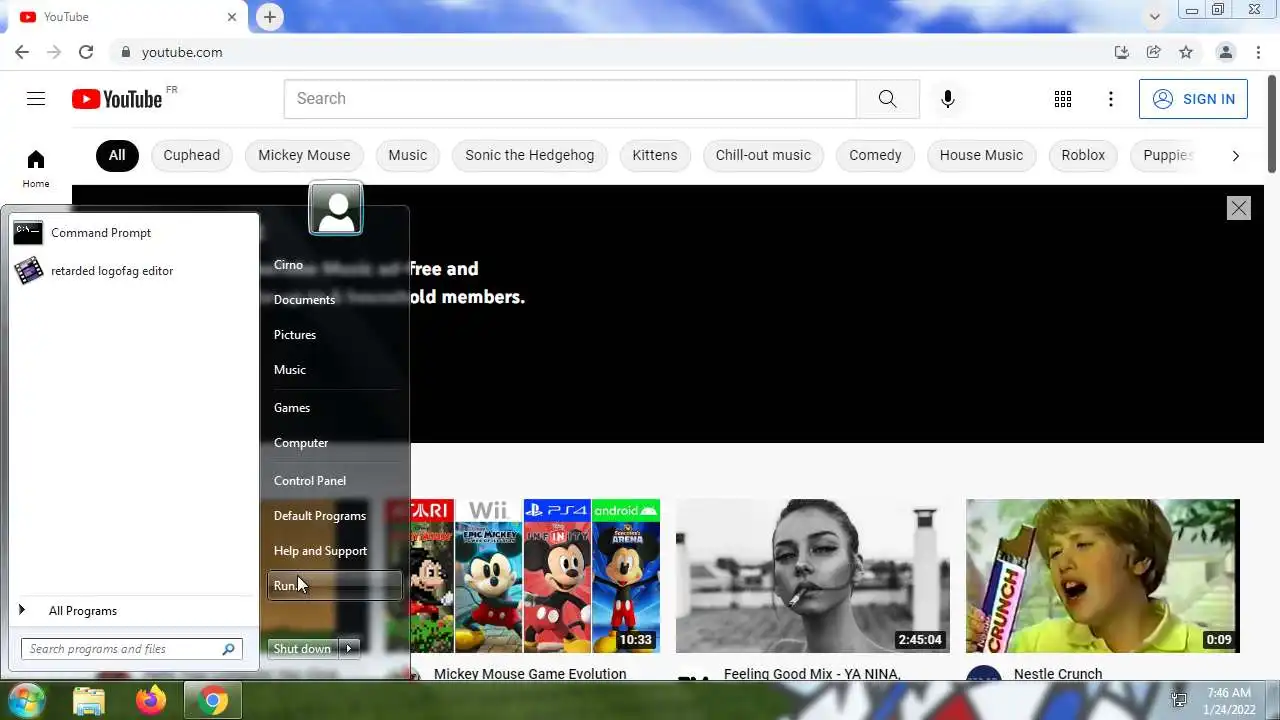
Task: Select the Kittens chip
Action: pyautogui.click(x=655, y=155)
